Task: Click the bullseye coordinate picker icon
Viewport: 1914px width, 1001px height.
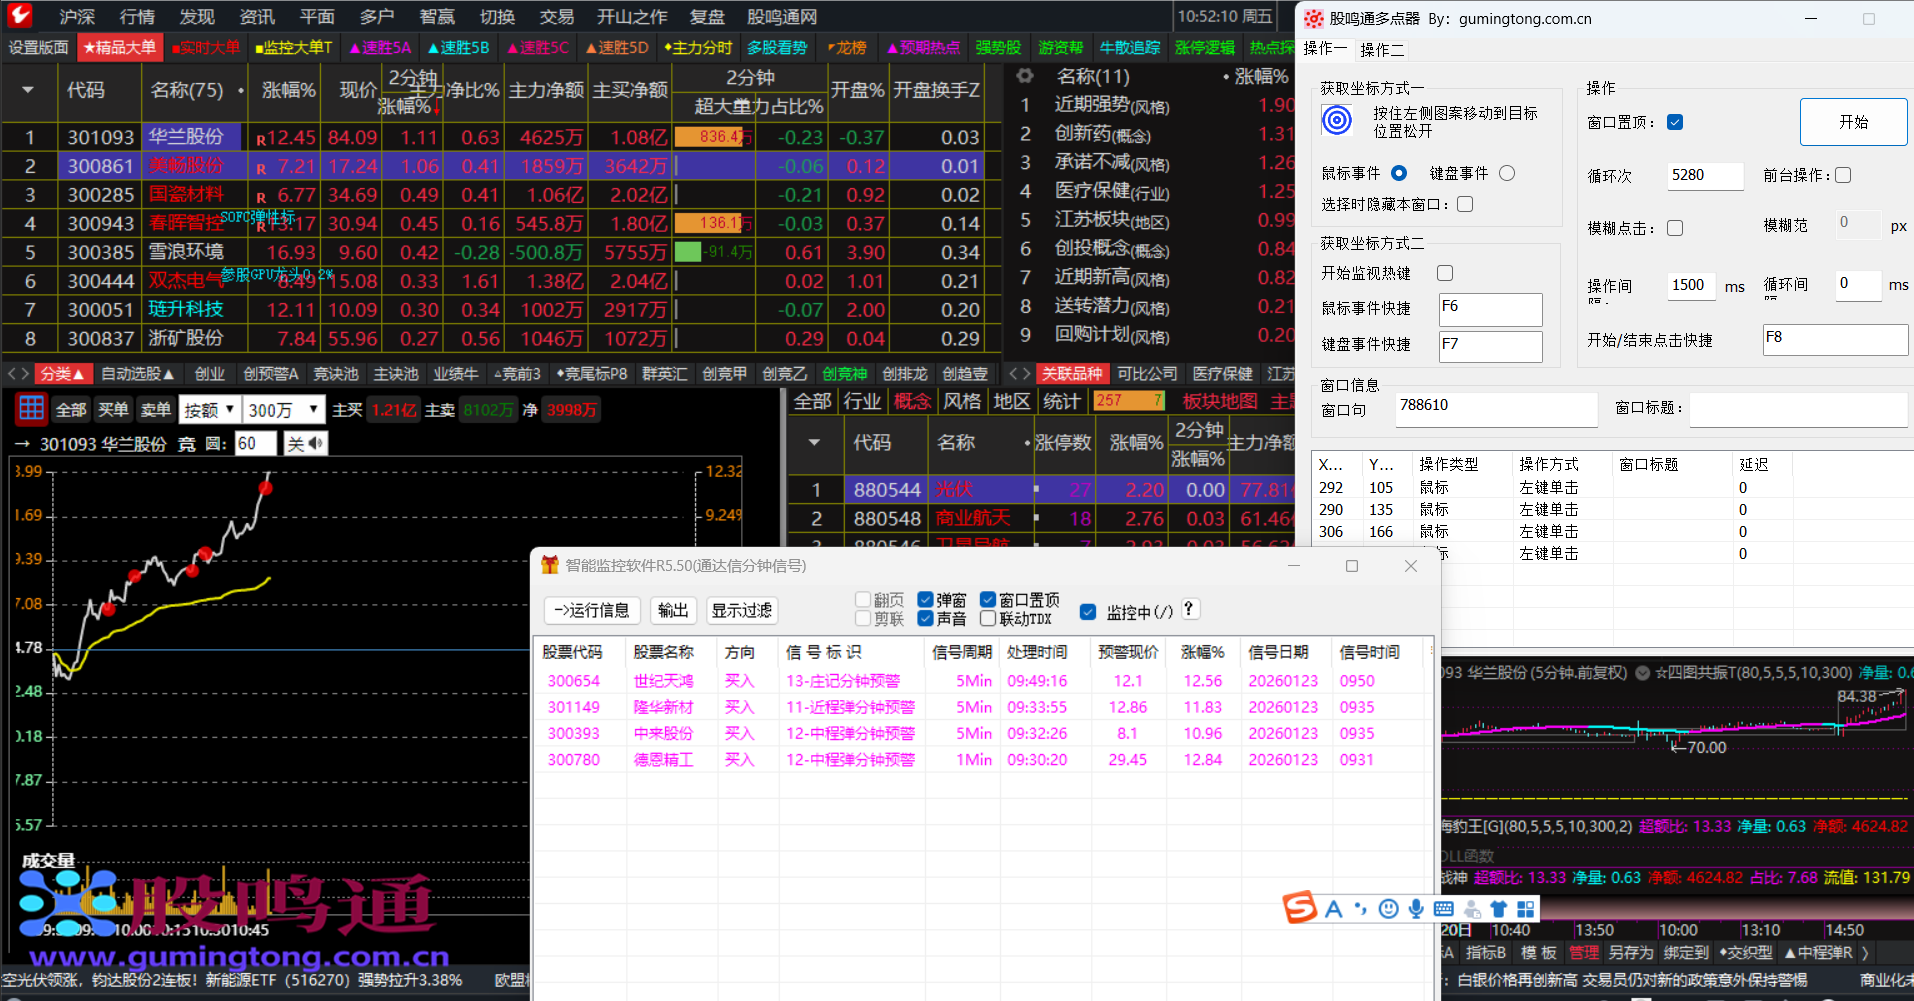Action: pos(1337,120)
